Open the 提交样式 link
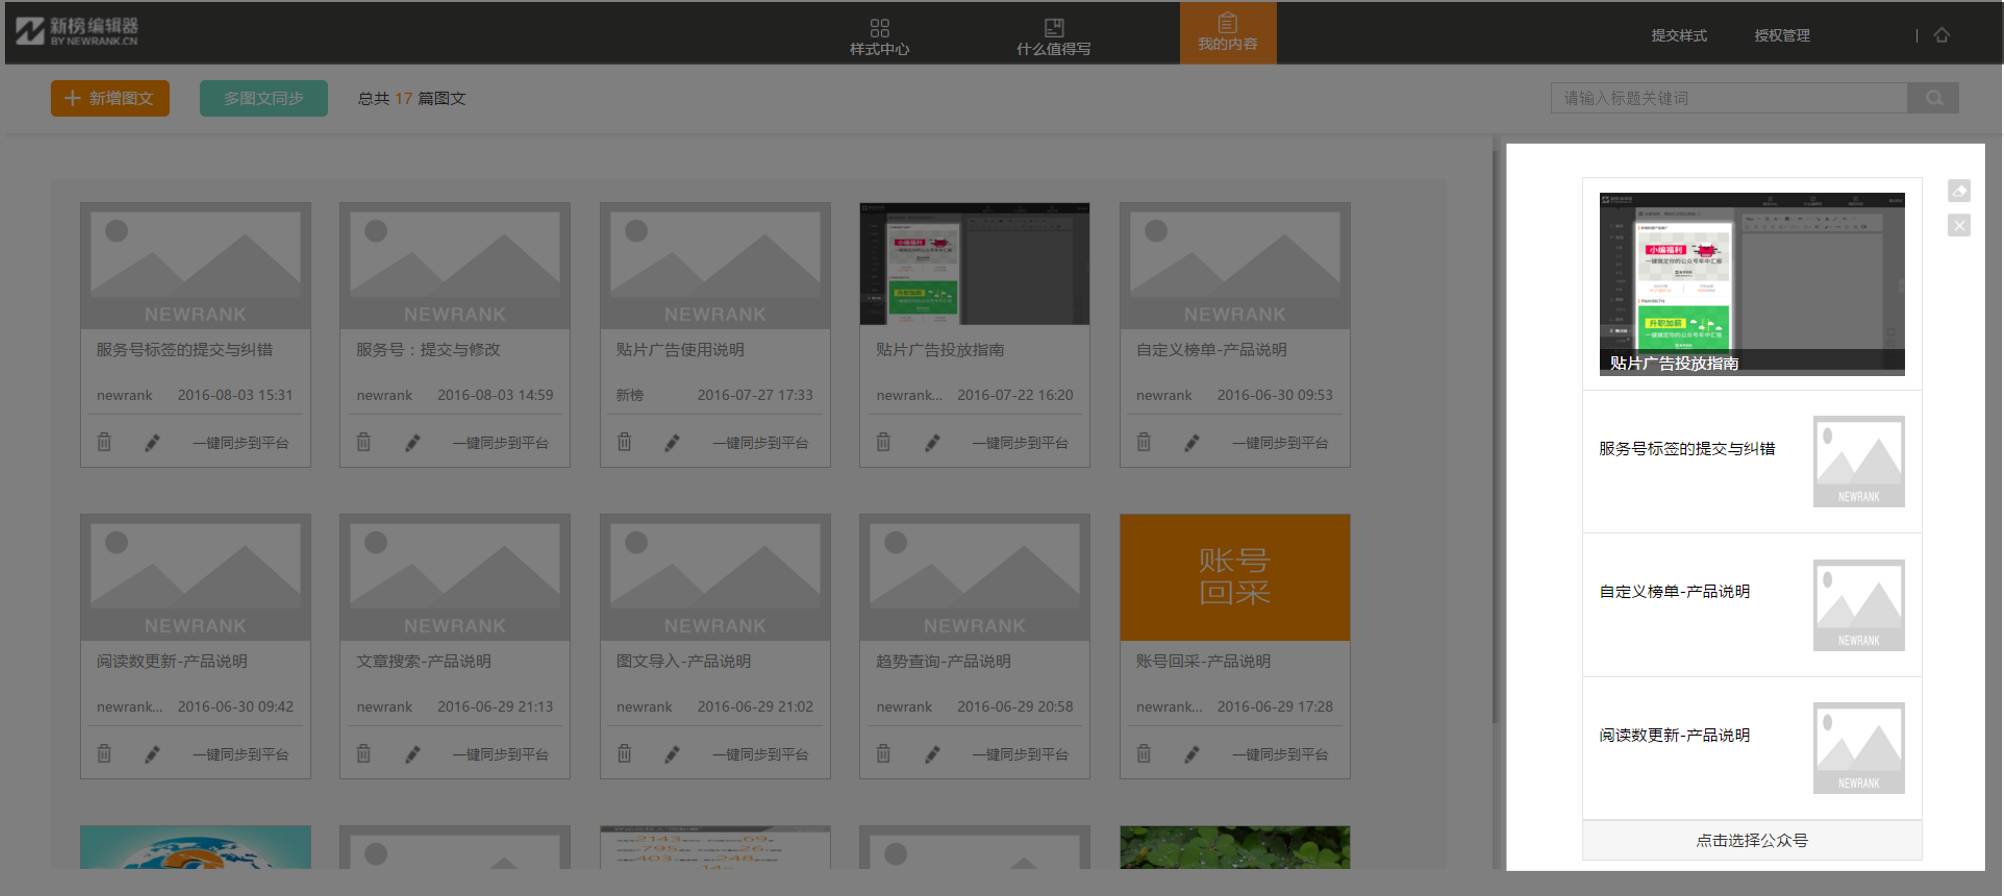 tap(1678, 35)
